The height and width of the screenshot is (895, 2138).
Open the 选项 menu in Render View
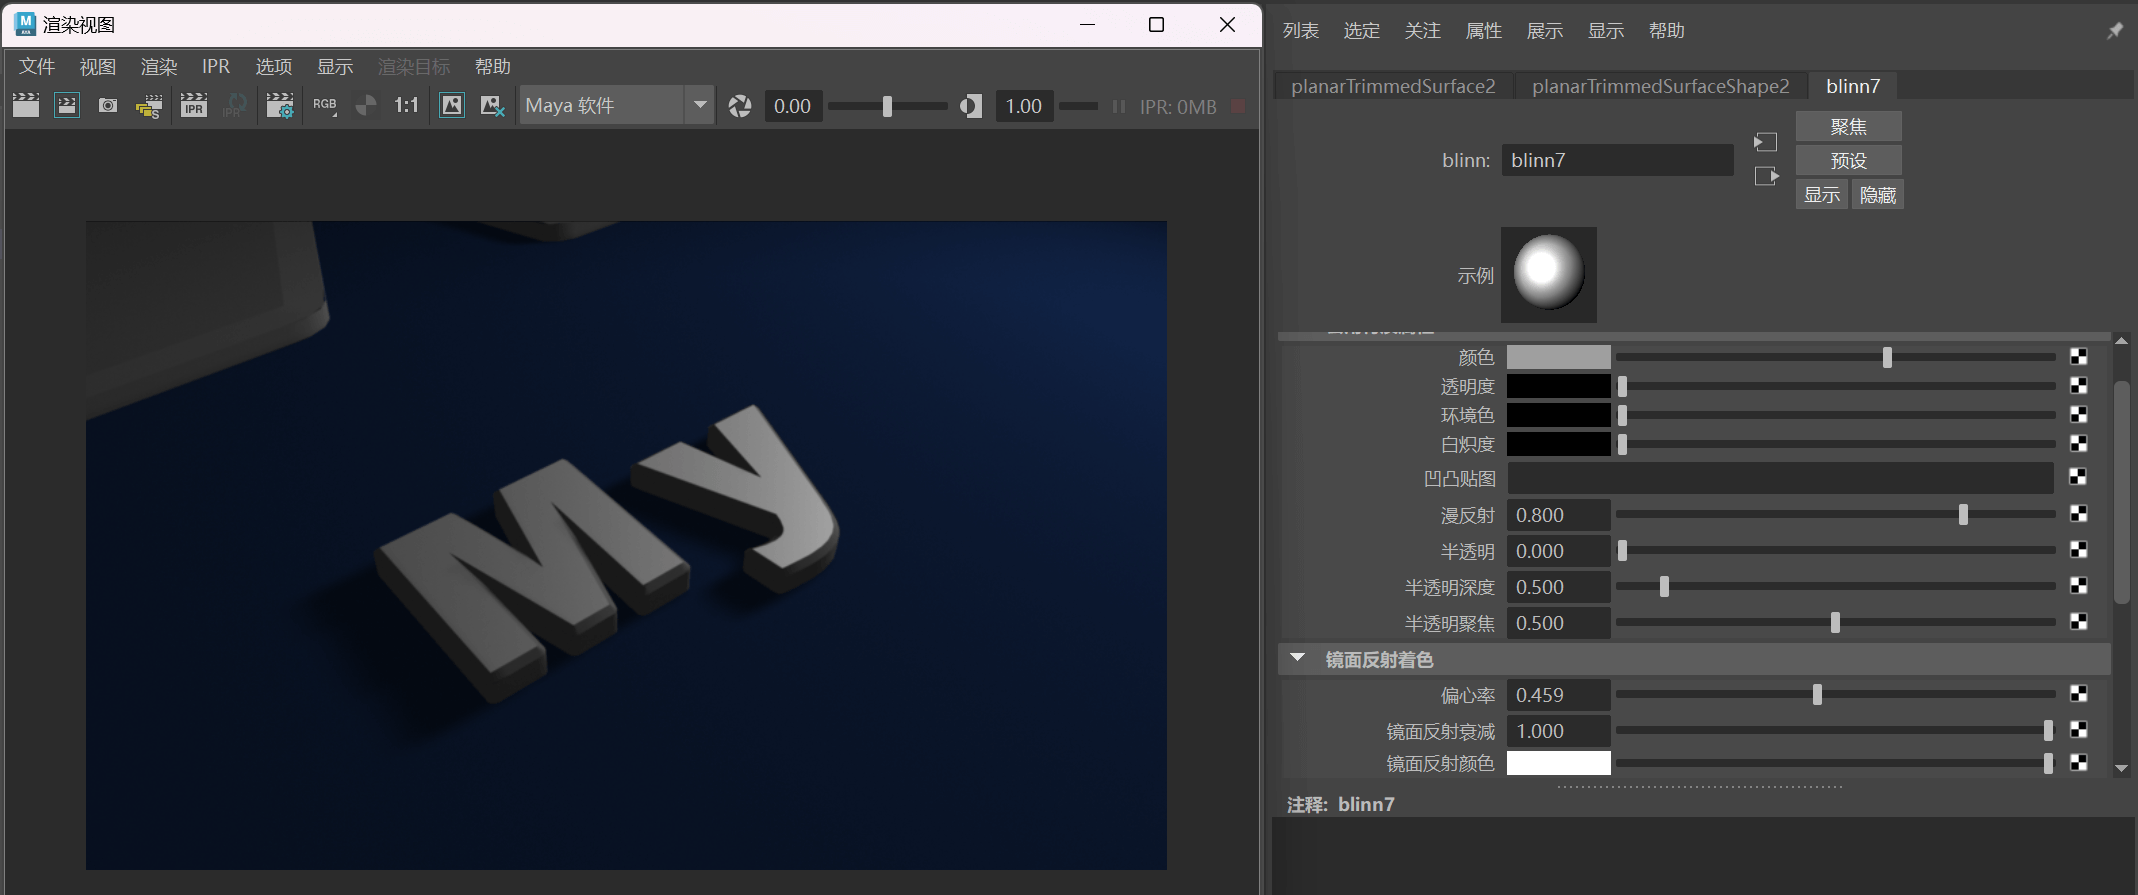(274, 67)
